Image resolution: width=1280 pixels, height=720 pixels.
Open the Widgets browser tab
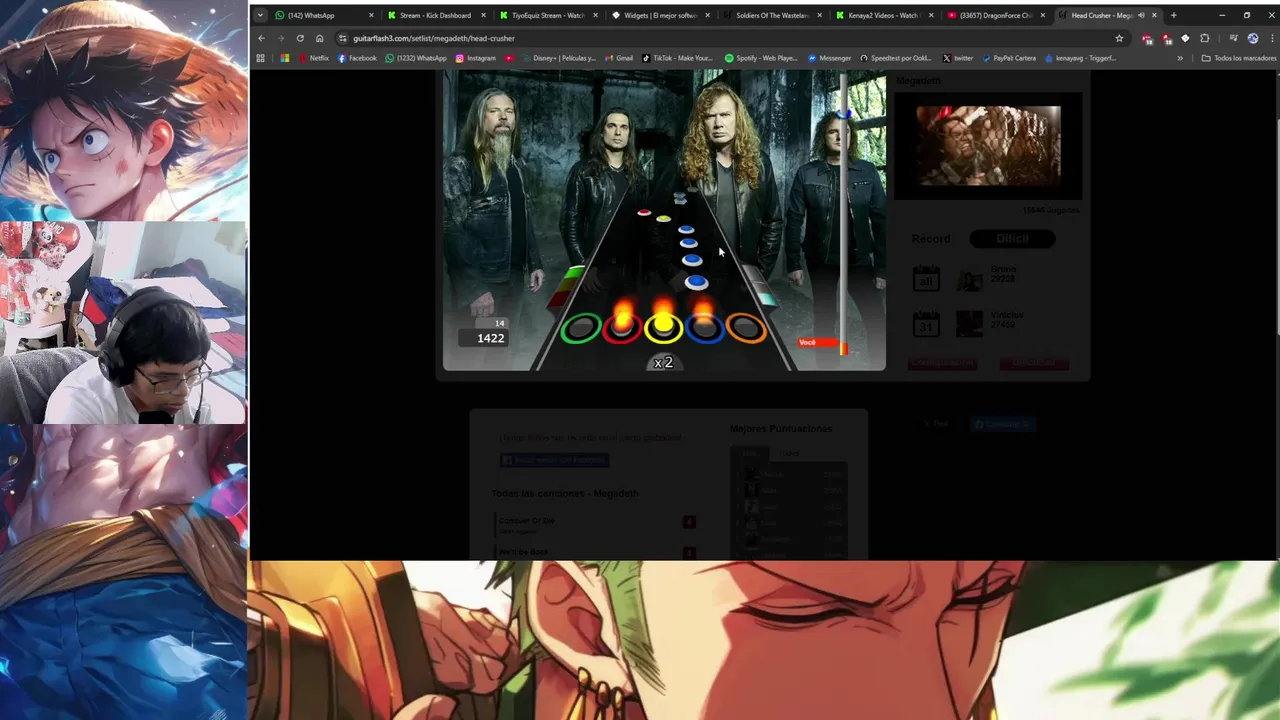coord(660,15)
